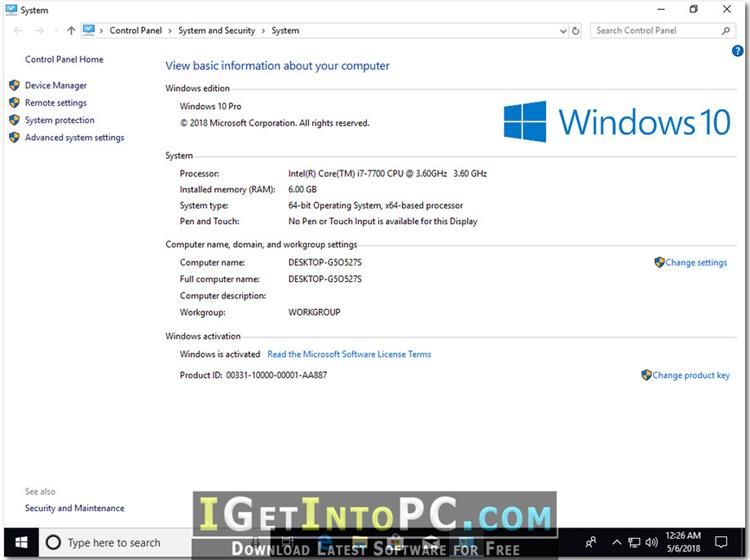Click the installed memory value 6.00 GB
Viewport: 750px width, 560px height.
tap(302, 189)
